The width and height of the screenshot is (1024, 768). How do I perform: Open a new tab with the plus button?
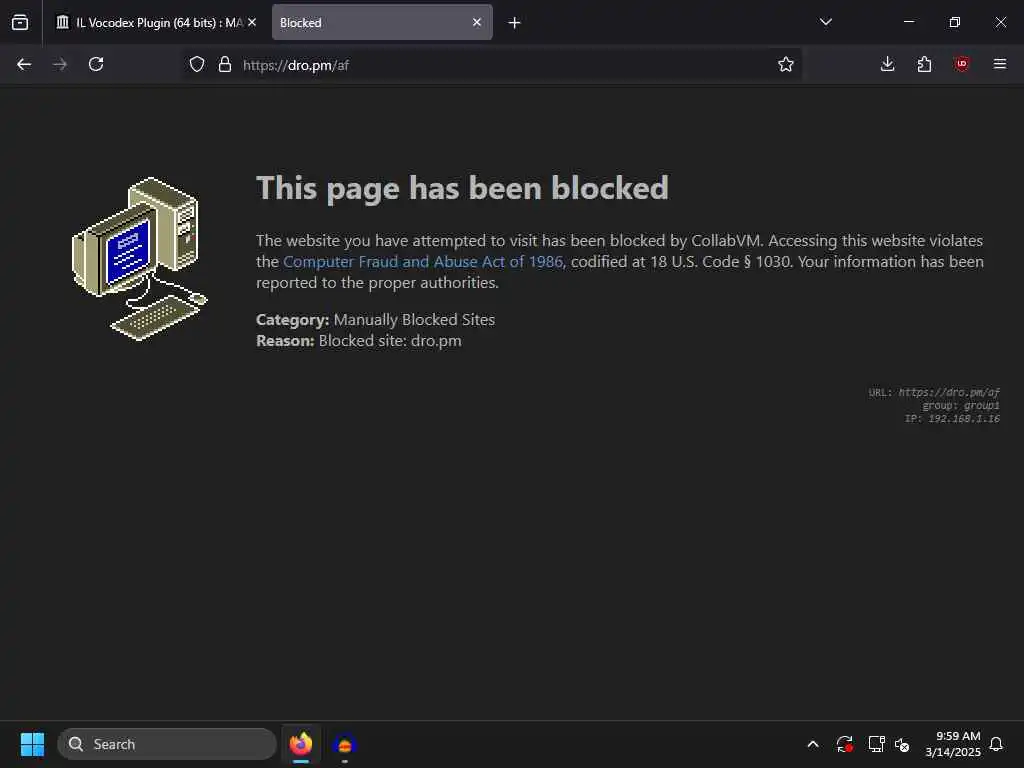515,23
